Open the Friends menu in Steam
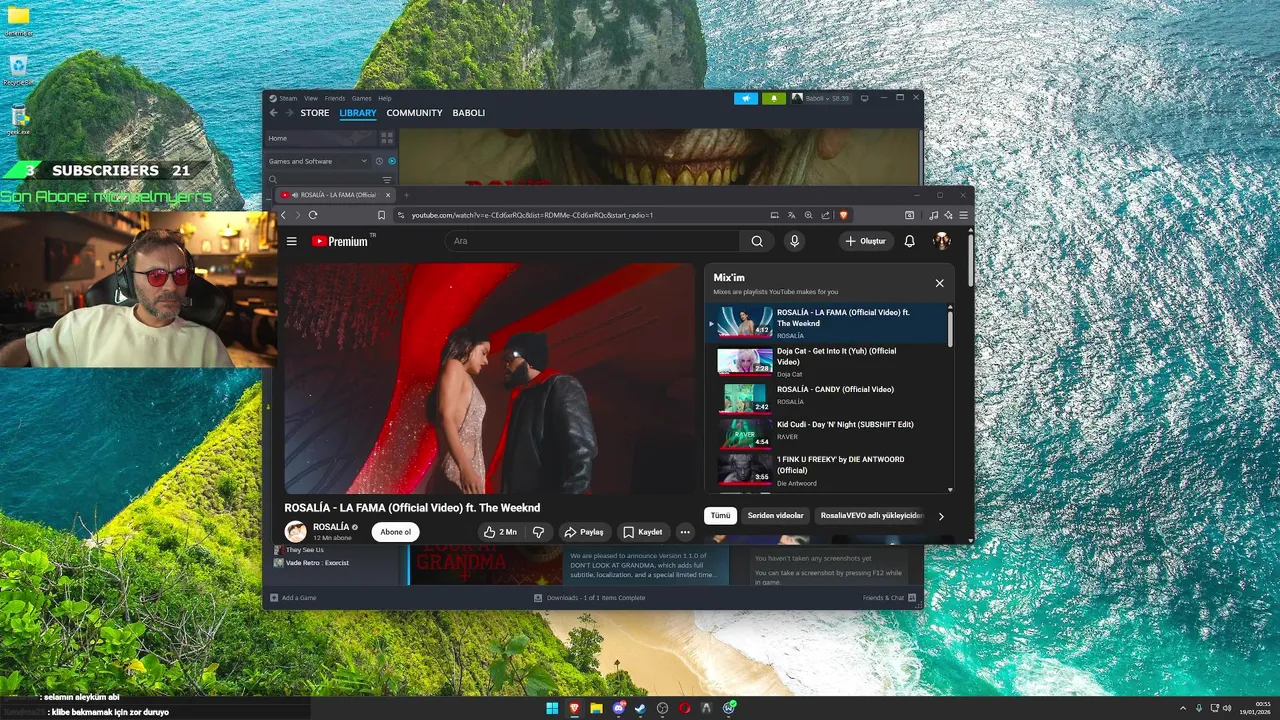 [x=335, y=98]
